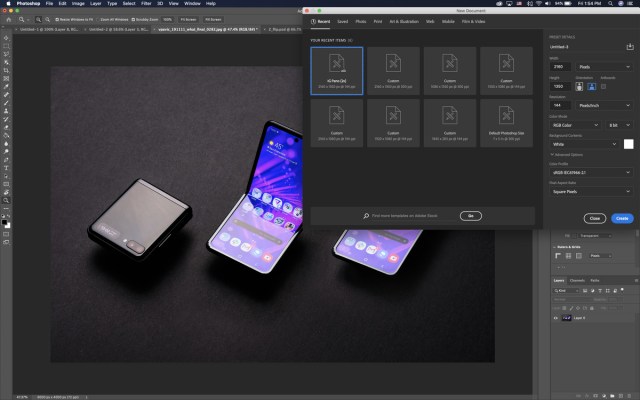This screenshot has height=400, width=640.
Task: Switch to the Film & Video tab
Action: (473, 21)
